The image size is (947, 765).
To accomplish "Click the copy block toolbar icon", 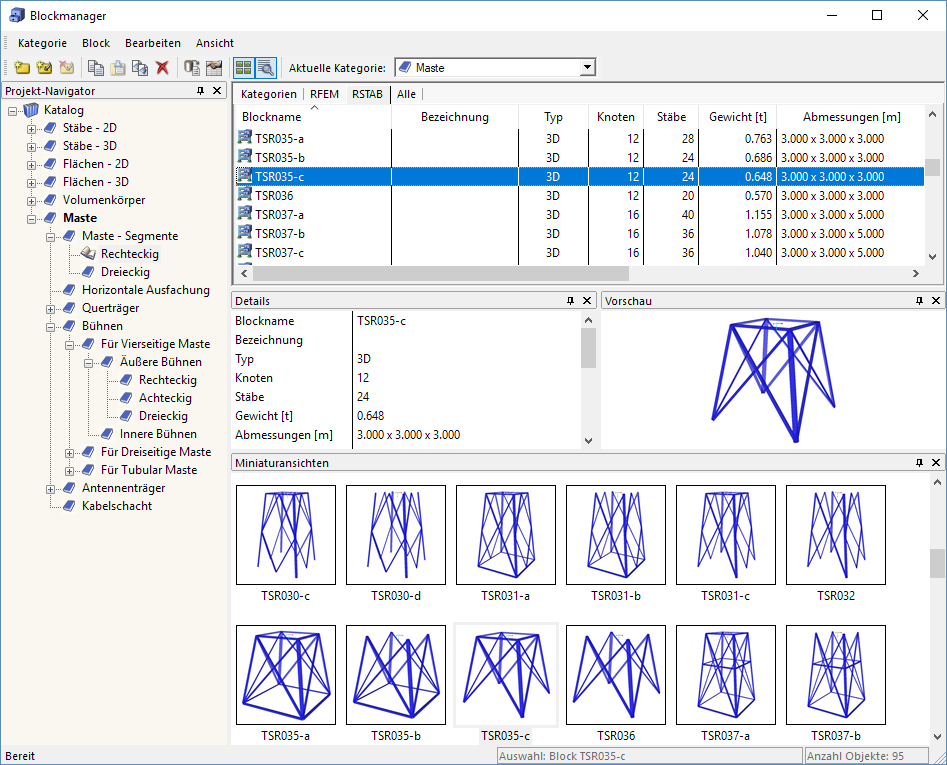I will coord(95,68).
